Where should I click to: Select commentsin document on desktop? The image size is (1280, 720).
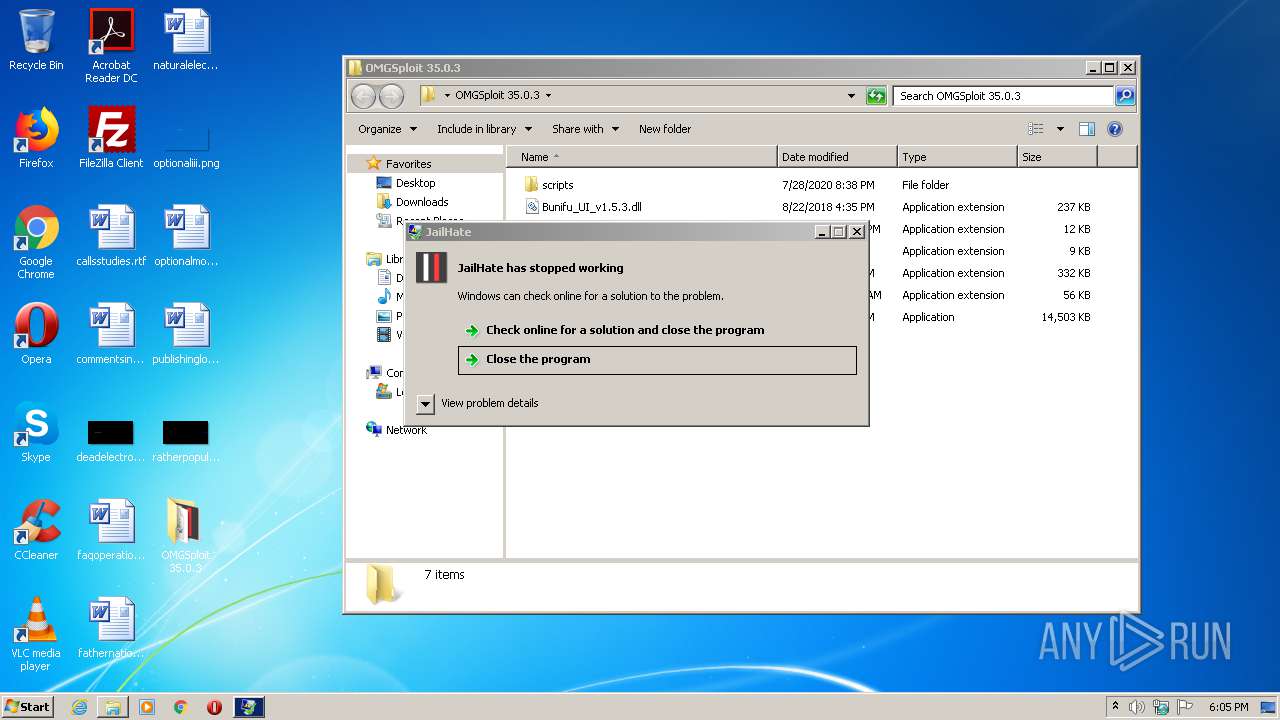click(x=111, y=334)
